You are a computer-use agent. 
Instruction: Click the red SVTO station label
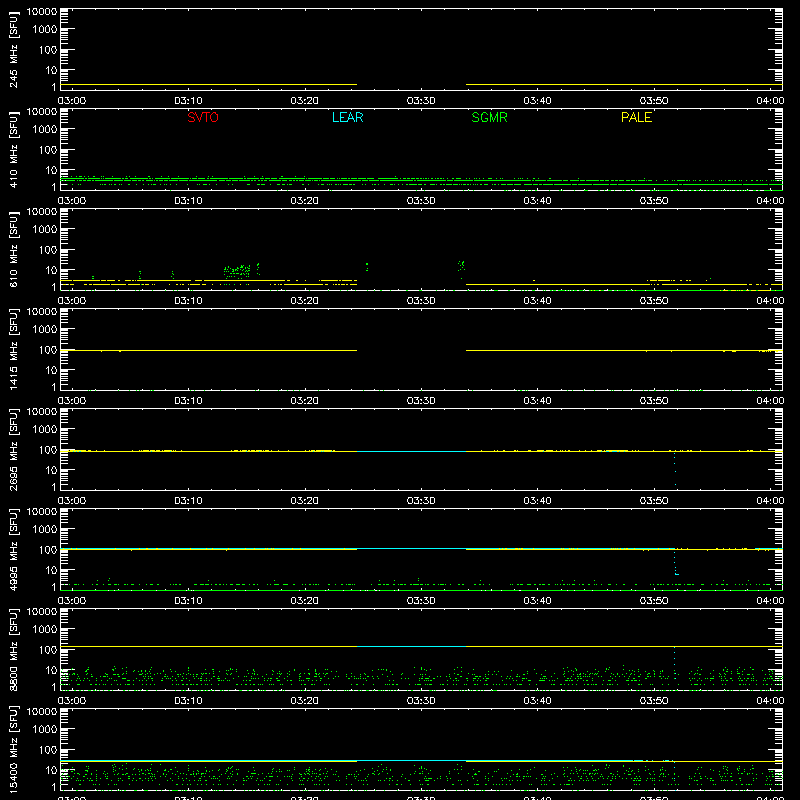(x=203, y=117)
